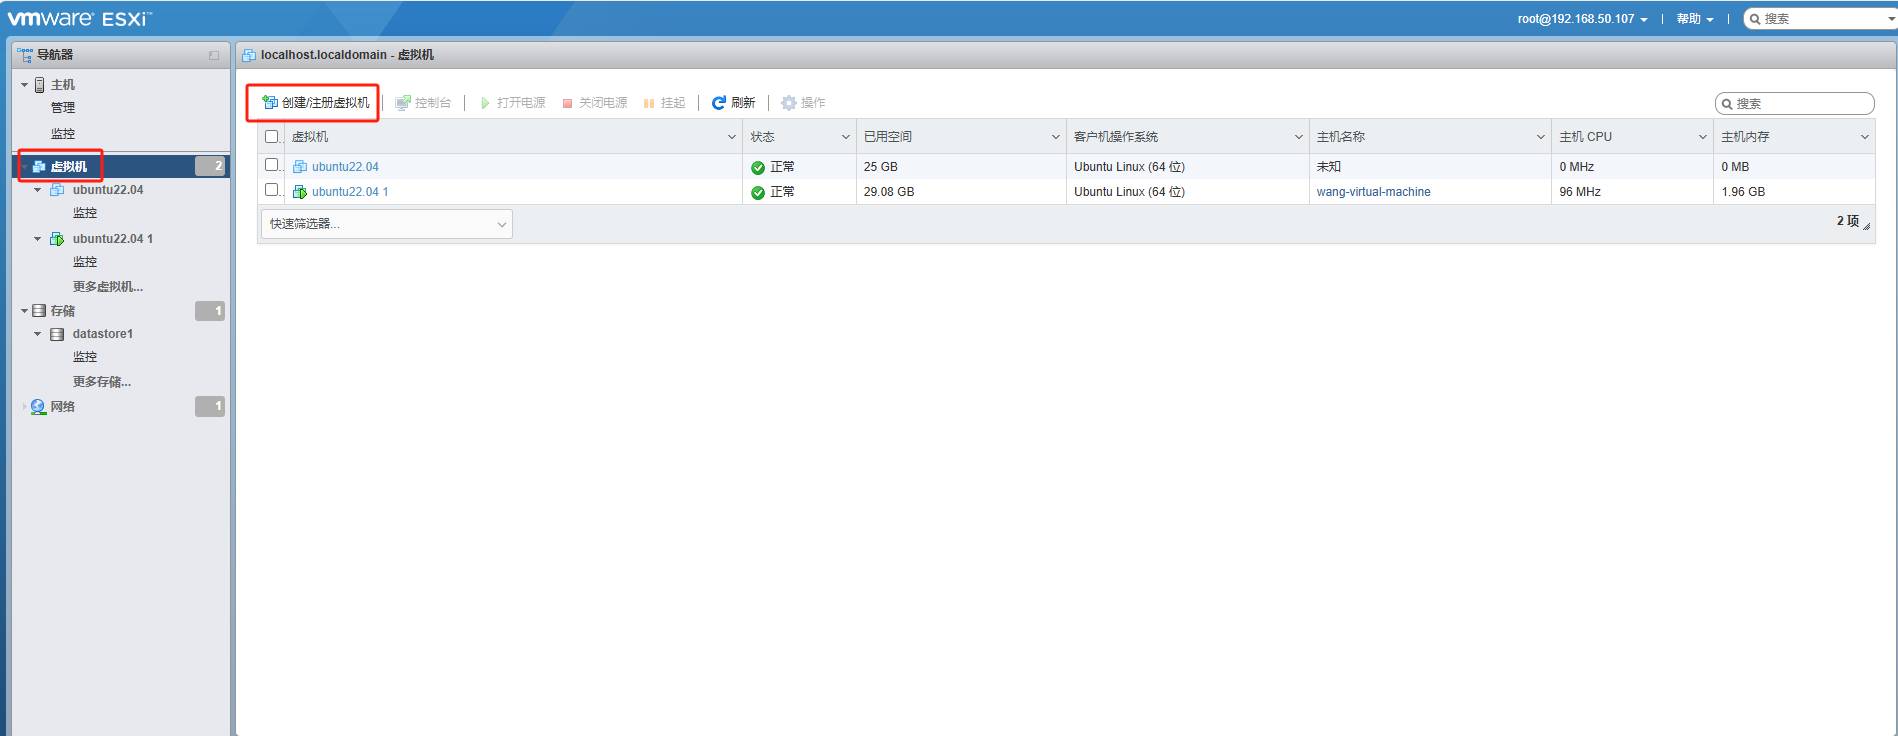Click the Console (控制台) toolbar icon

[403, 103]
